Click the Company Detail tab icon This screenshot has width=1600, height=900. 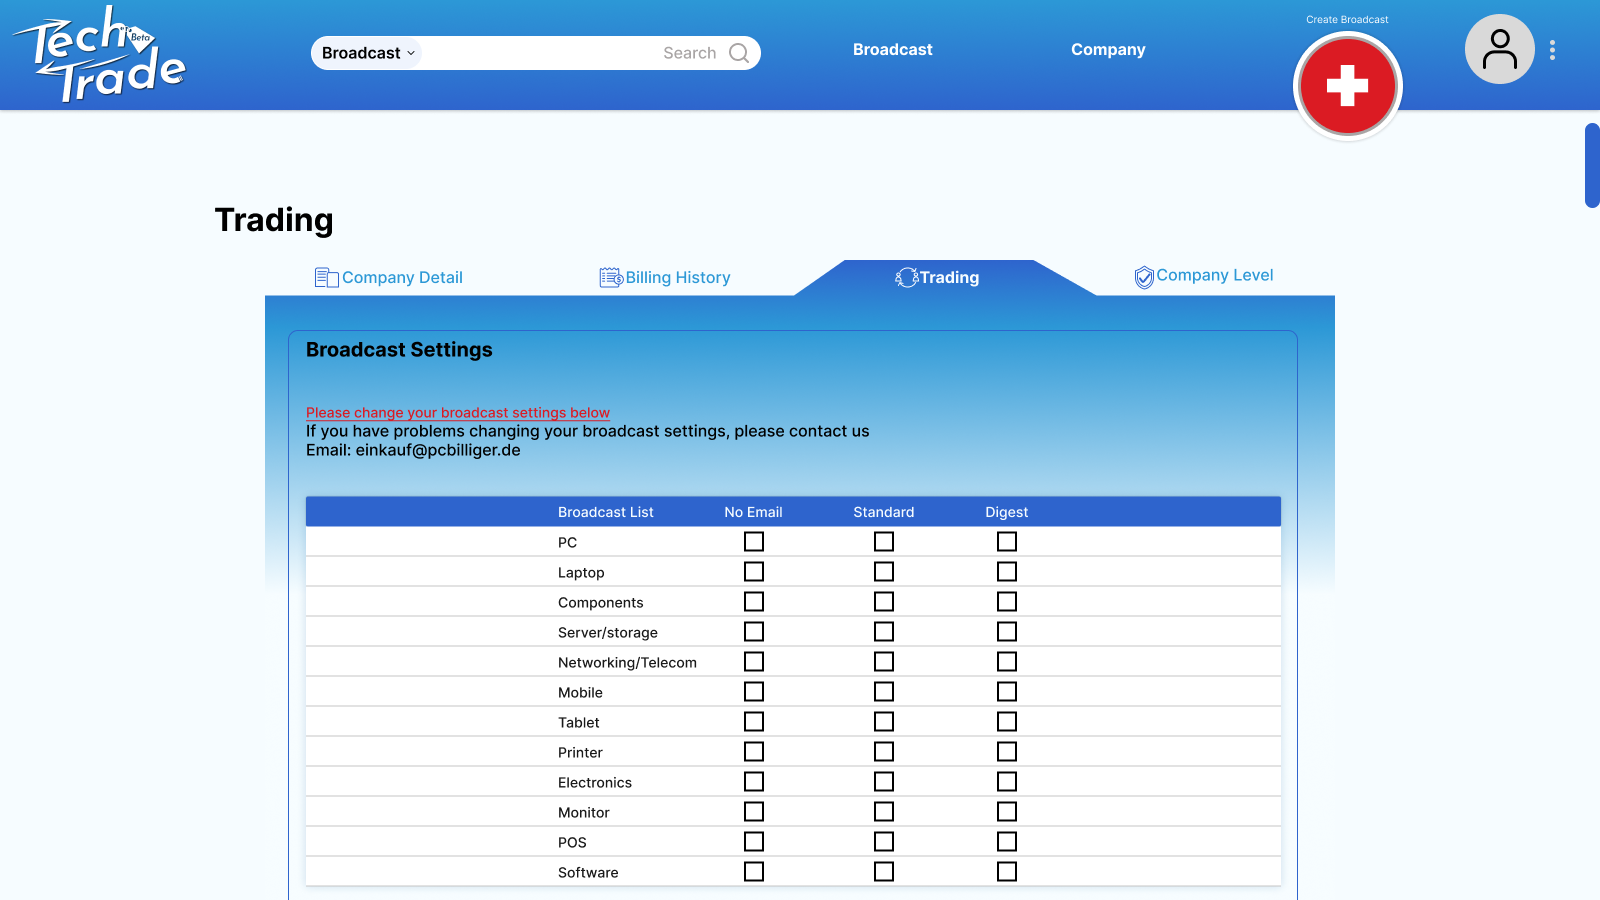click(326, 278)
